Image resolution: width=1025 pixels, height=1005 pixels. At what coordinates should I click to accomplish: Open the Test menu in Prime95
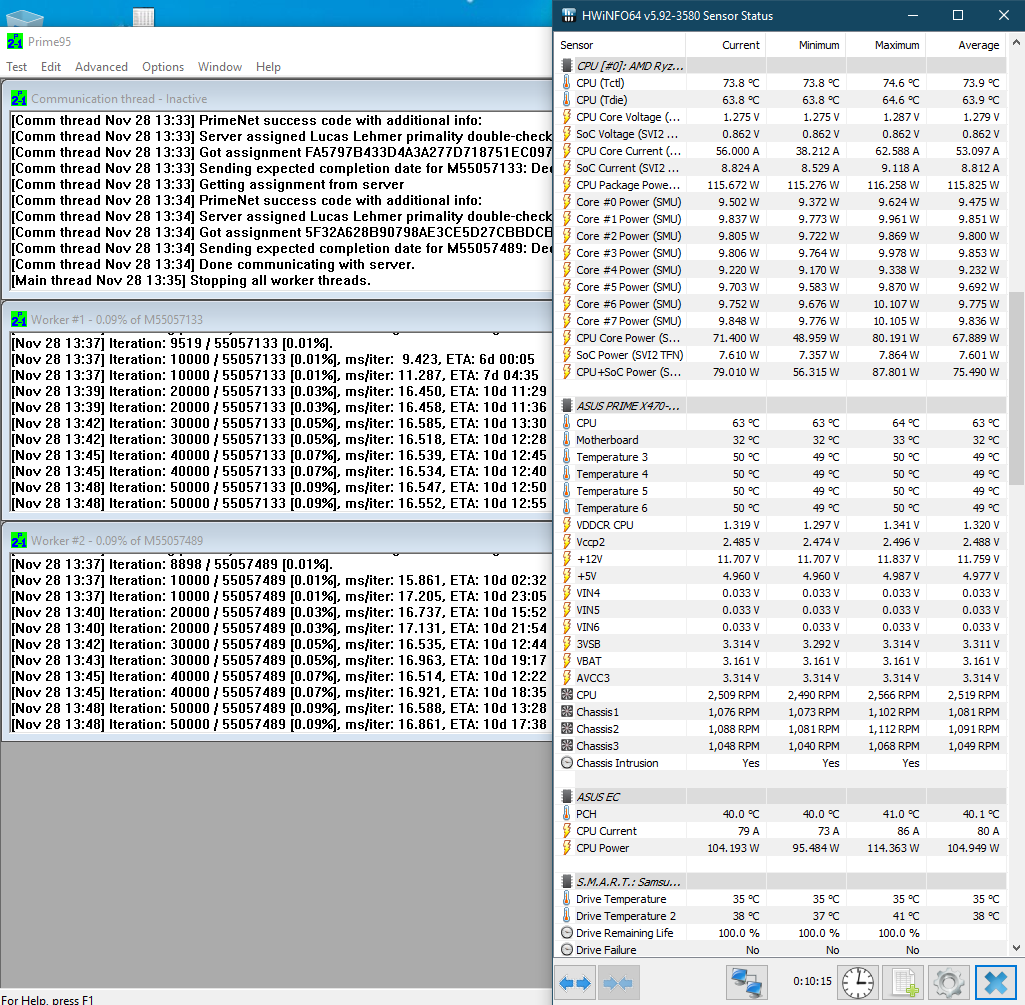pyautogui.click(x=16, y=67)
